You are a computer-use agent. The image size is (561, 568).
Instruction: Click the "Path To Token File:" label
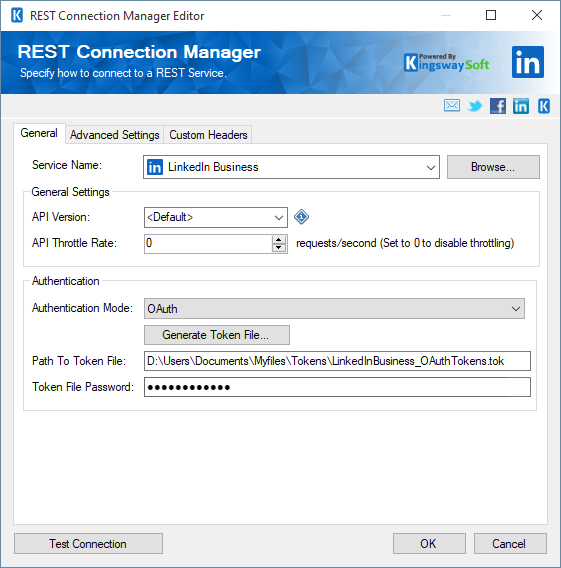click(x=79, y=361)
